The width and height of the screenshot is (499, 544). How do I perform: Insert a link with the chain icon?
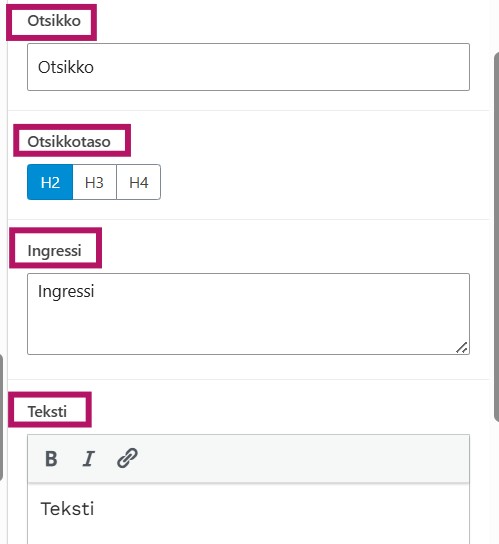tap(127, 458)
